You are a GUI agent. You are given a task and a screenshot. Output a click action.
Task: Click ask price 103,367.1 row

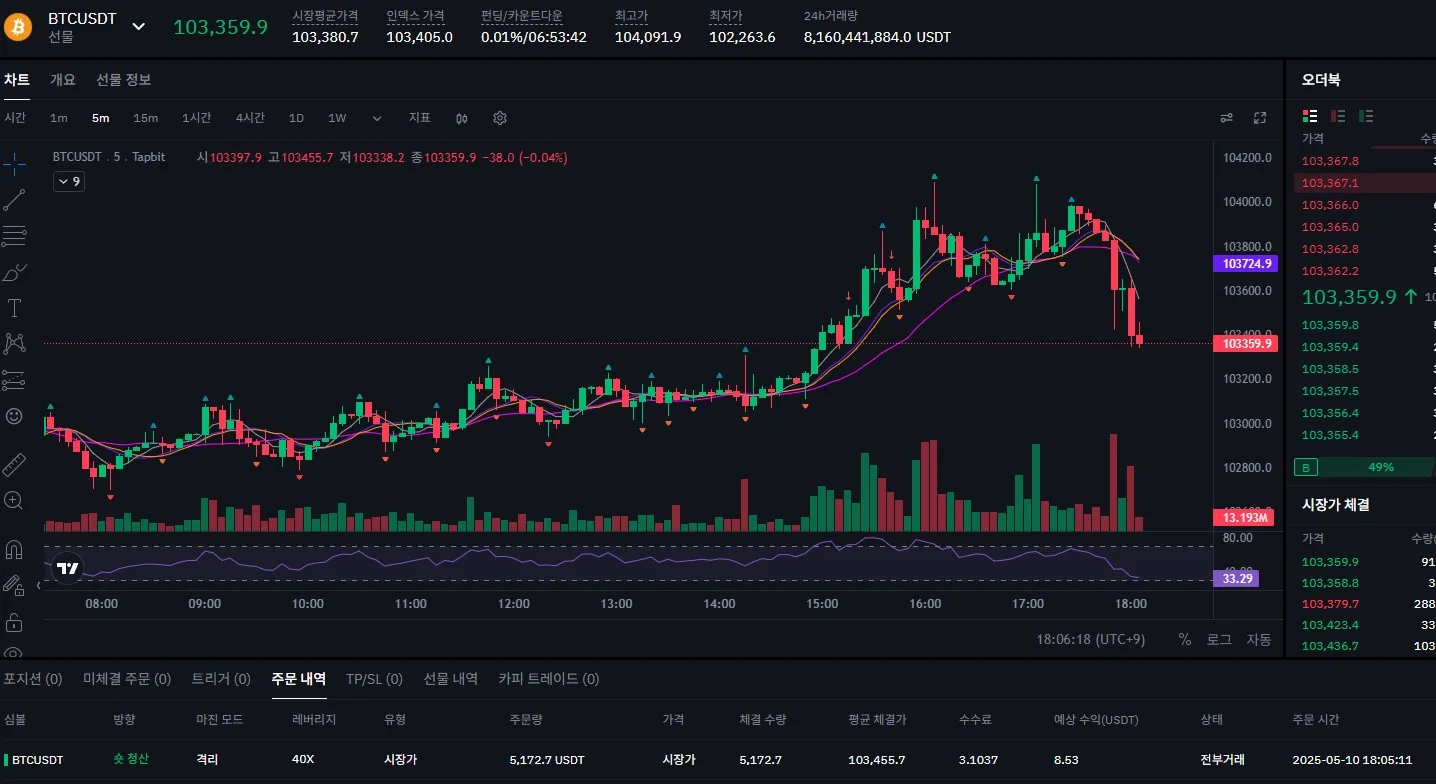[x=1365, y=183]
